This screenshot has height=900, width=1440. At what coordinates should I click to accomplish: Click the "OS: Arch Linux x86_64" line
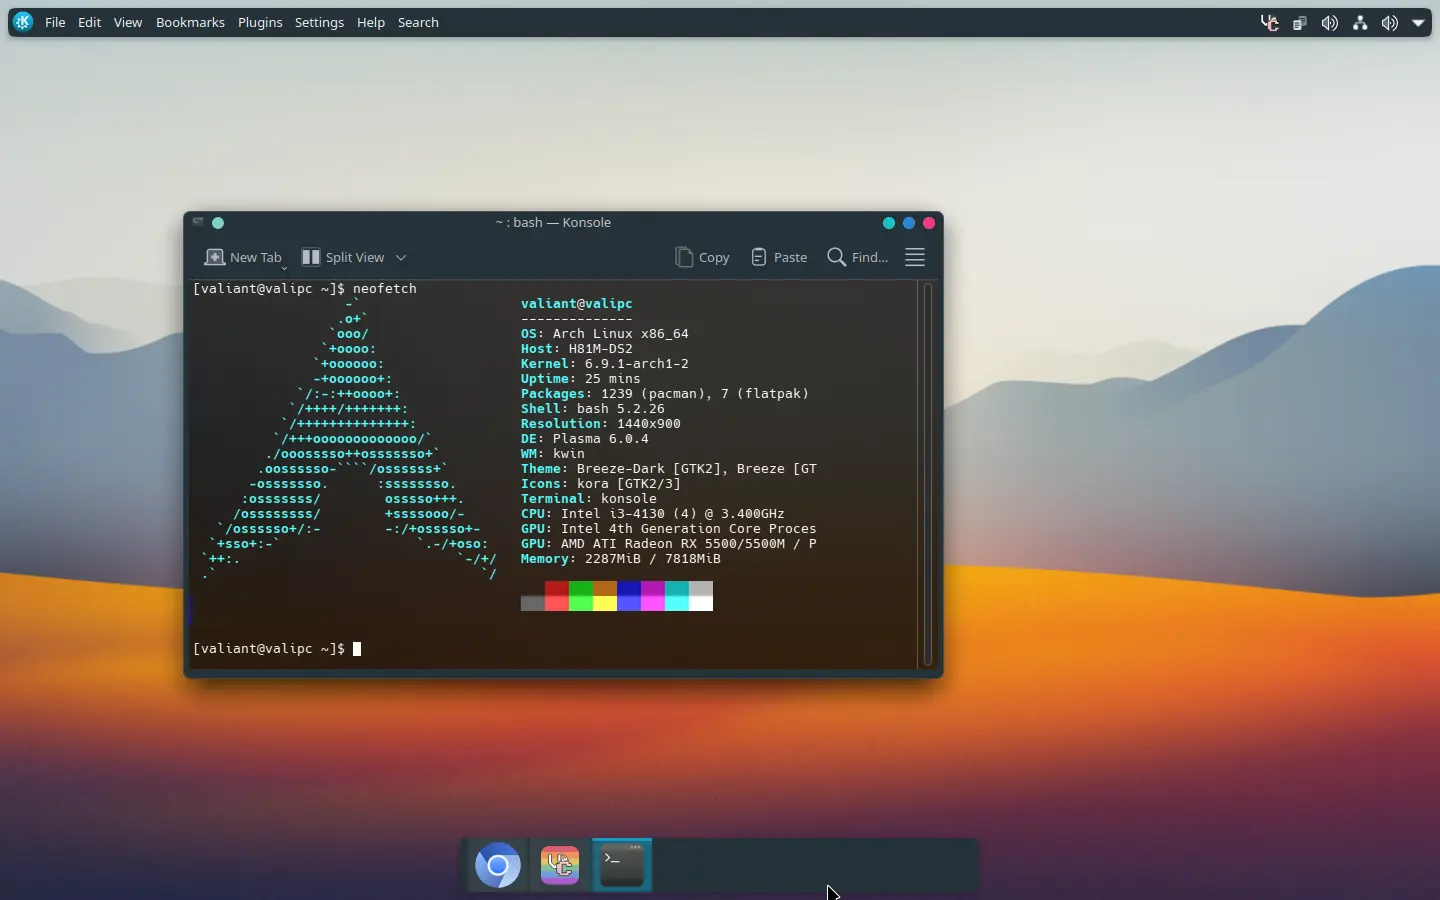tap(605, 333)
